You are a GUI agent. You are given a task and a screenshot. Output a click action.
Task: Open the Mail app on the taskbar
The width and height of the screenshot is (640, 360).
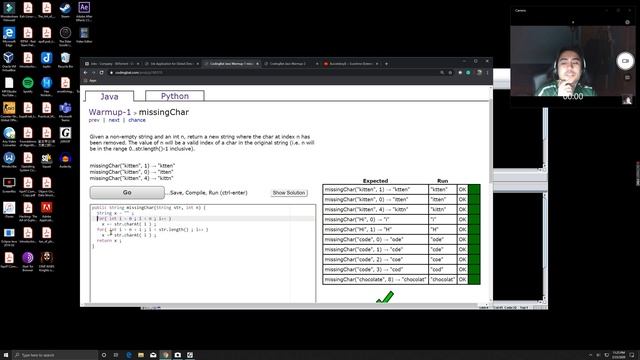click(153, 355)
